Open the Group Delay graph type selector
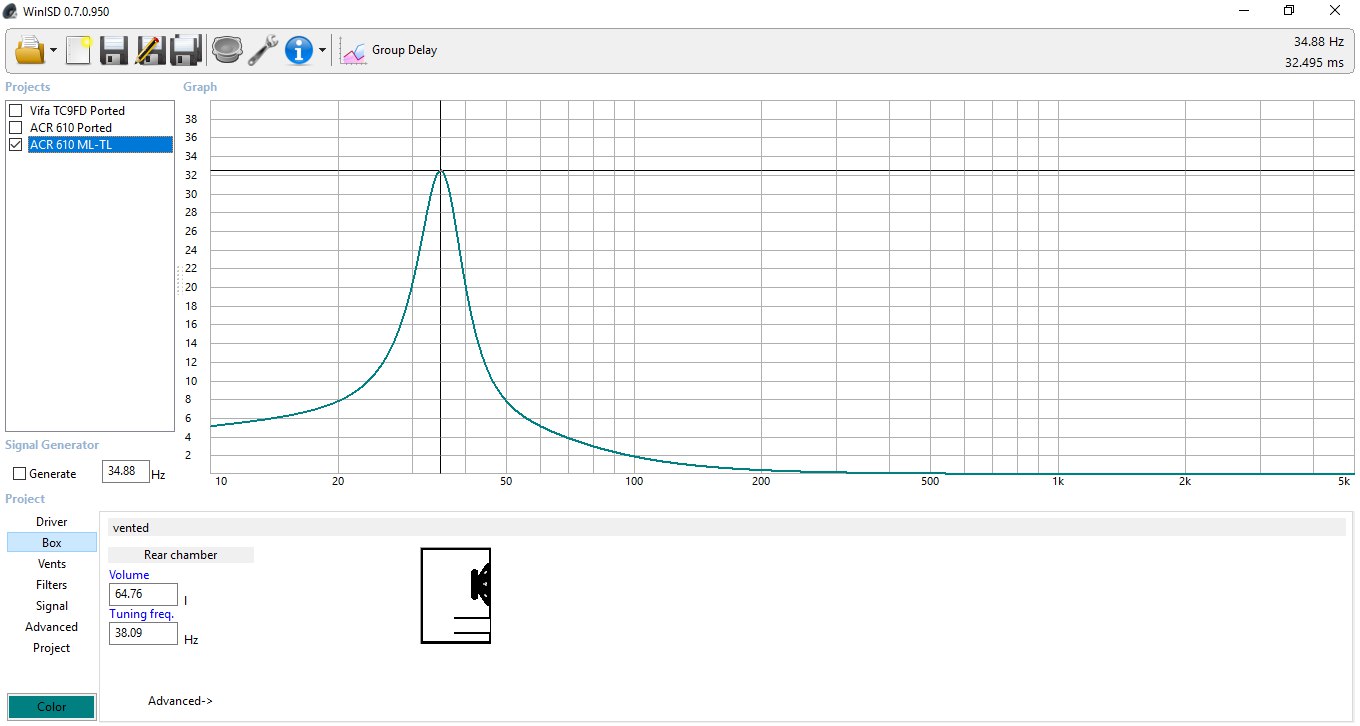 [x=404, y=50]
